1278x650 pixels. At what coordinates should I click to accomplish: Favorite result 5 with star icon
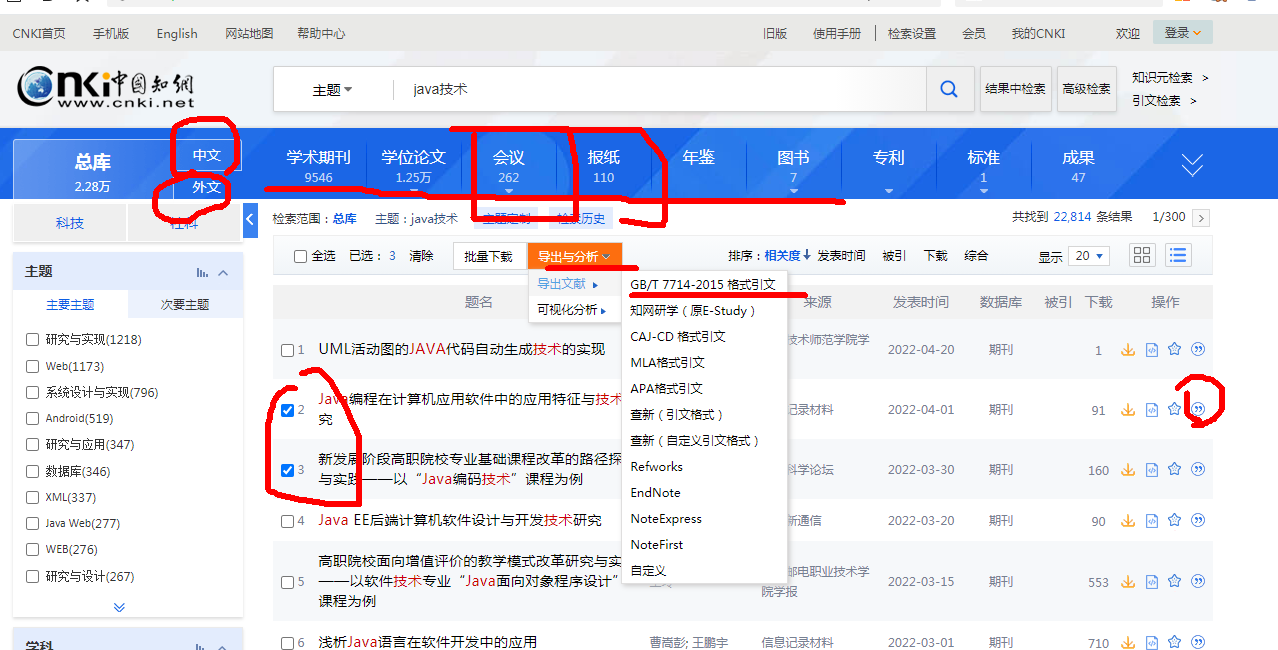(x=1175, y=581)
